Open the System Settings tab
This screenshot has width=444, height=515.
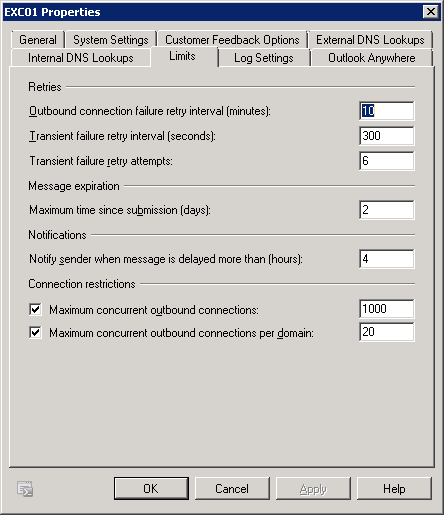(x=111, y=40)
